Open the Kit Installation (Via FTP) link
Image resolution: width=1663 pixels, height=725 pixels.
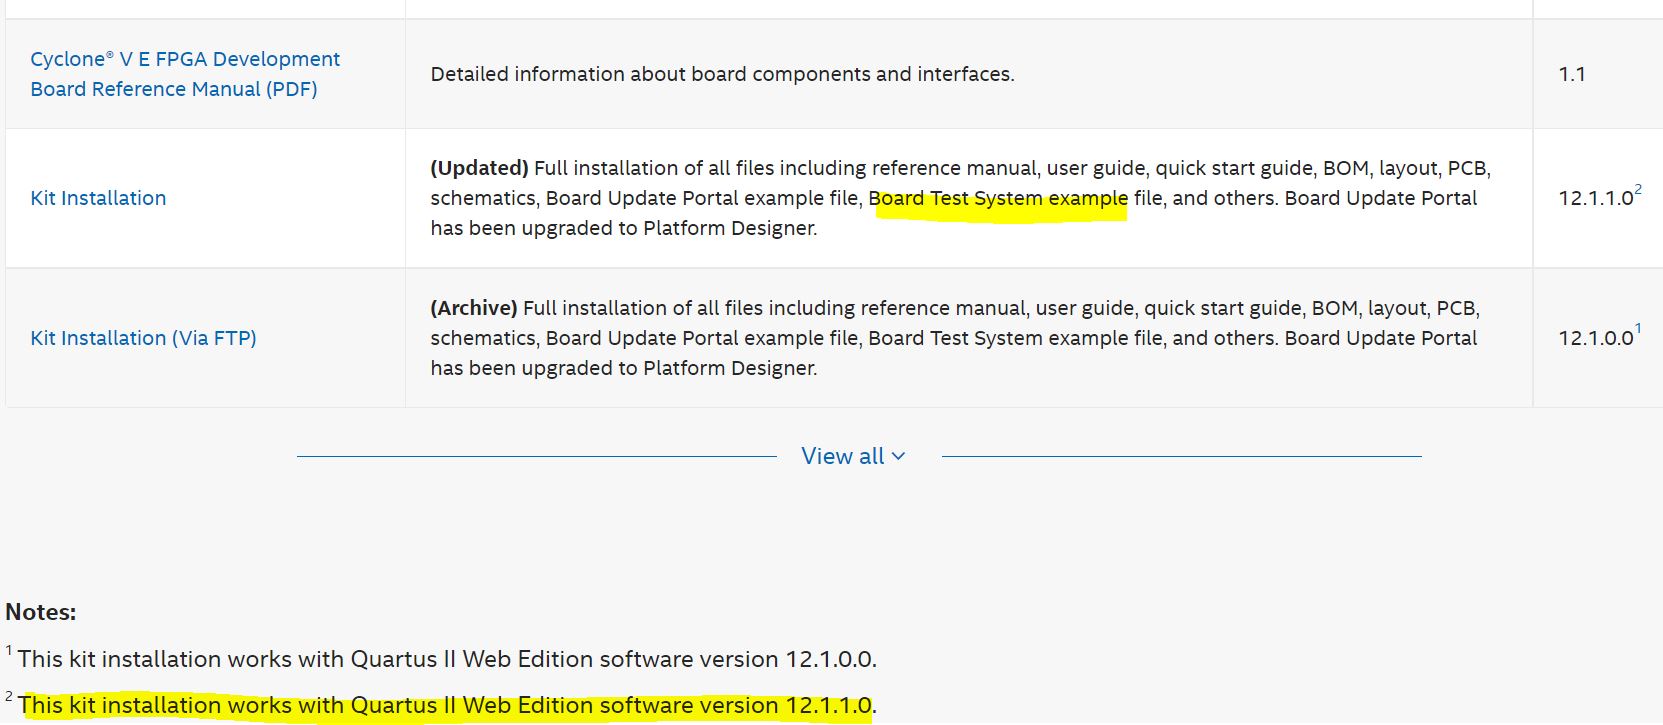[143, 338]
